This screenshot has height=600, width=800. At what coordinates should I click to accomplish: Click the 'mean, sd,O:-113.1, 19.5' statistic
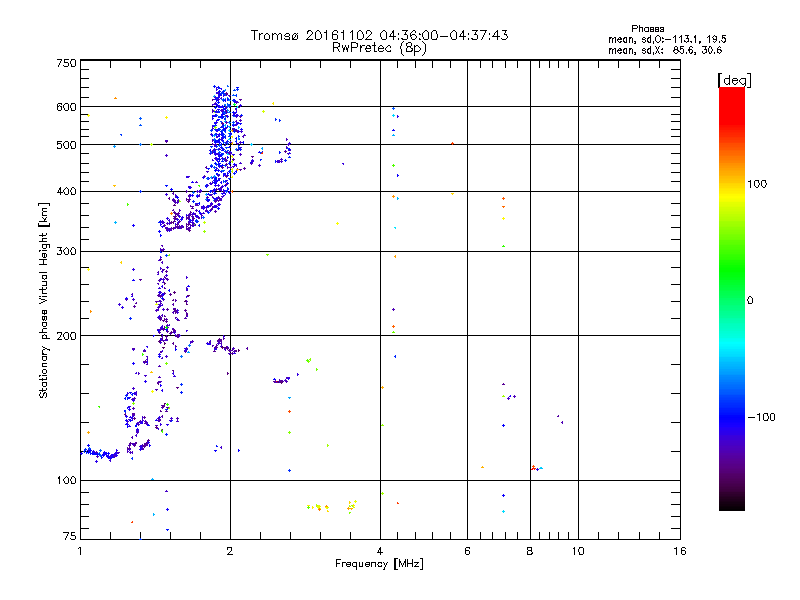pyautogui.click(x=667, y=40)
